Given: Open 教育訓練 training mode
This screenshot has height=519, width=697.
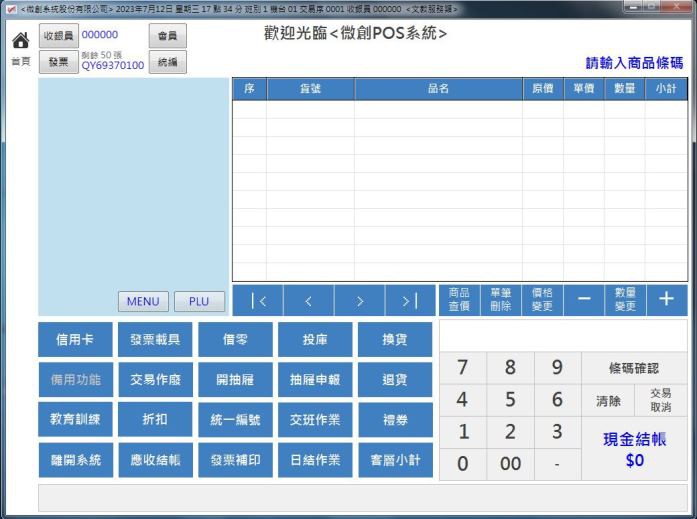Looking at the screenshot, I should (x=76, y=420).
